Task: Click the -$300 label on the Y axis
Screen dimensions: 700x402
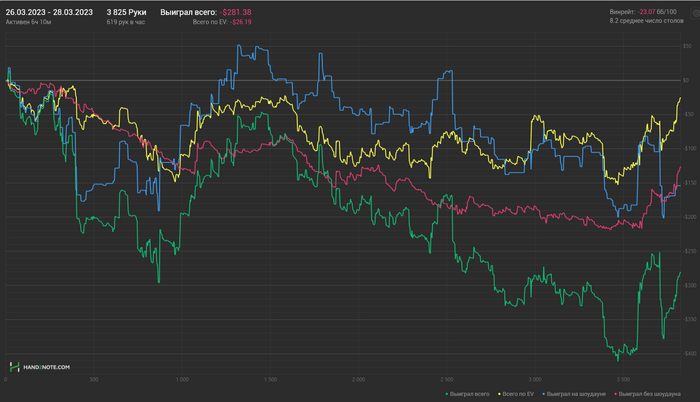Action: coord(690,285)
